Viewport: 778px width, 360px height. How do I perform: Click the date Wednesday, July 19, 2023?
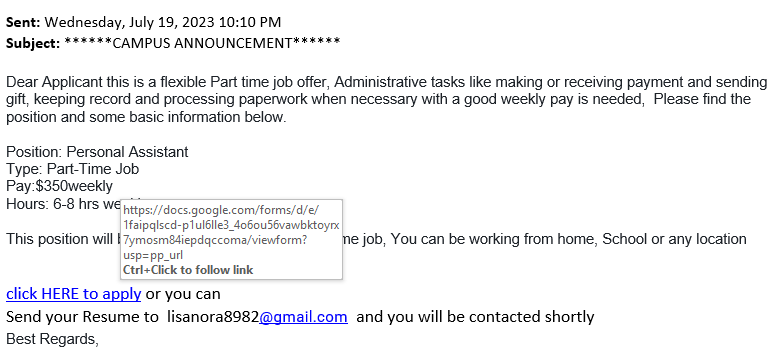[130, 22]
